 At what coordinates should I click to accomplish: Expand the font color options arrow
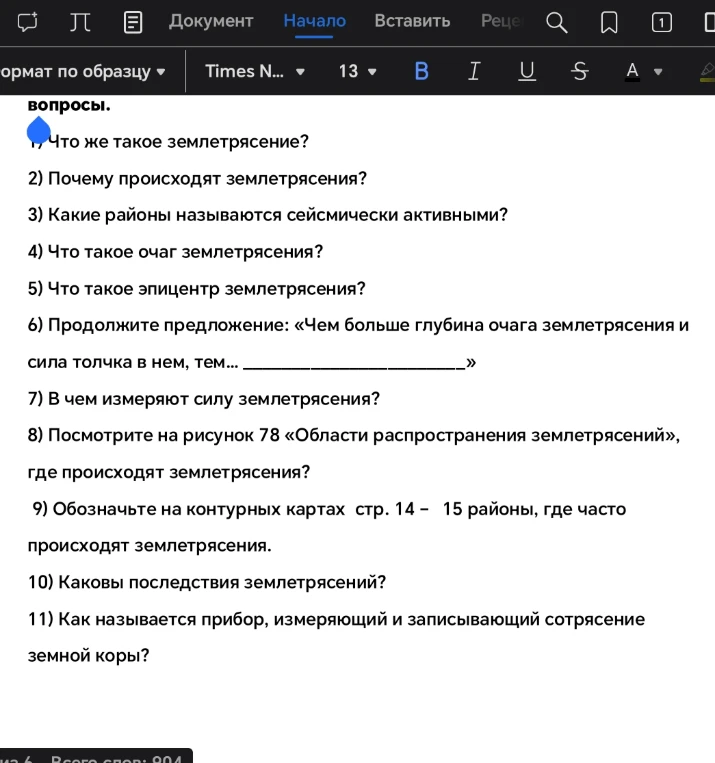click(658, 72)
